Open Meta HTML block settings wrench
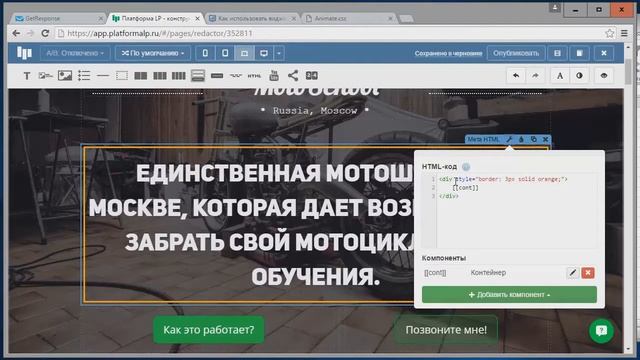This screenshot has height=360, width=640. 509,139
